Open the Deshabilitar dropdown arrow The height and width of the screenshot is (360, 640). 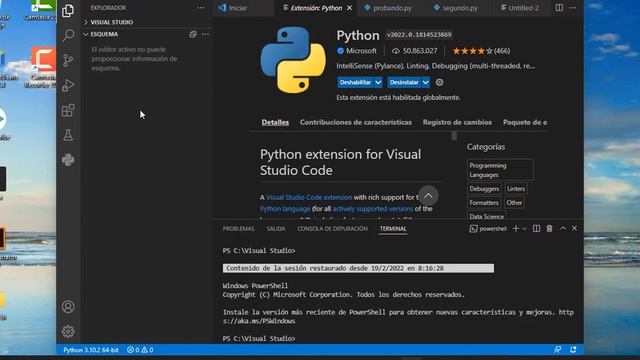[378, 82]
